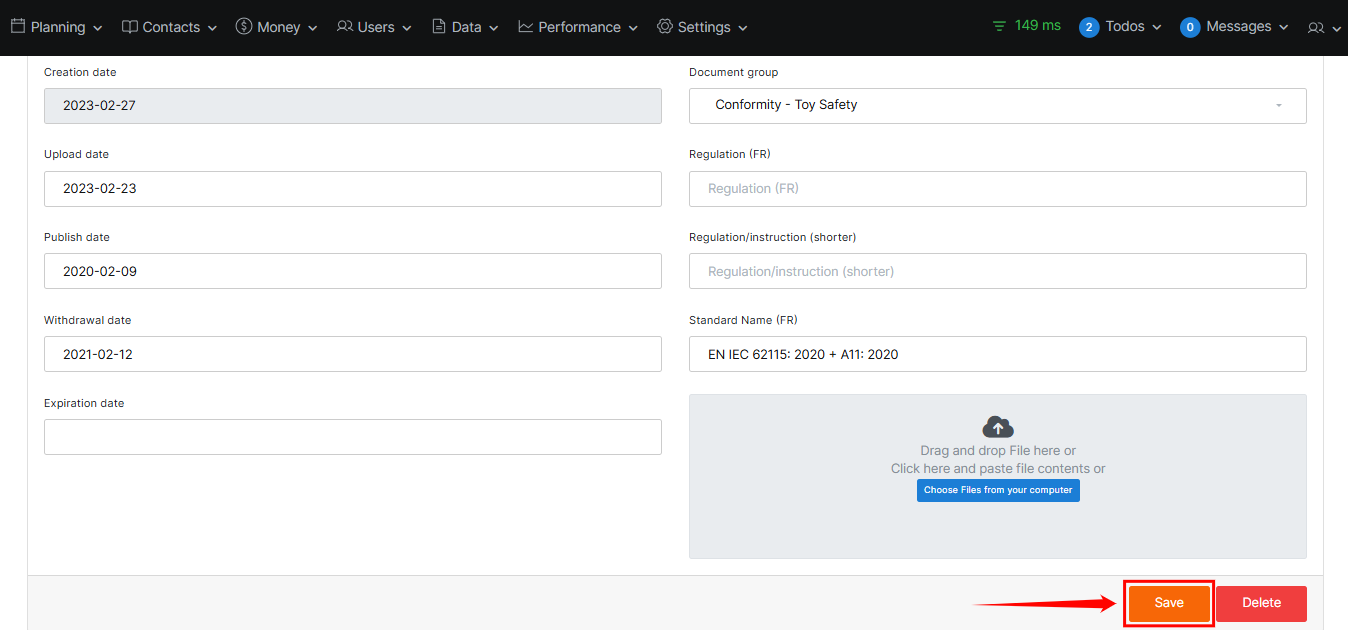Click the Settings gear icon
This screenshot has height=630, width=1348.
pyautogui.click(x=665, y=27)
